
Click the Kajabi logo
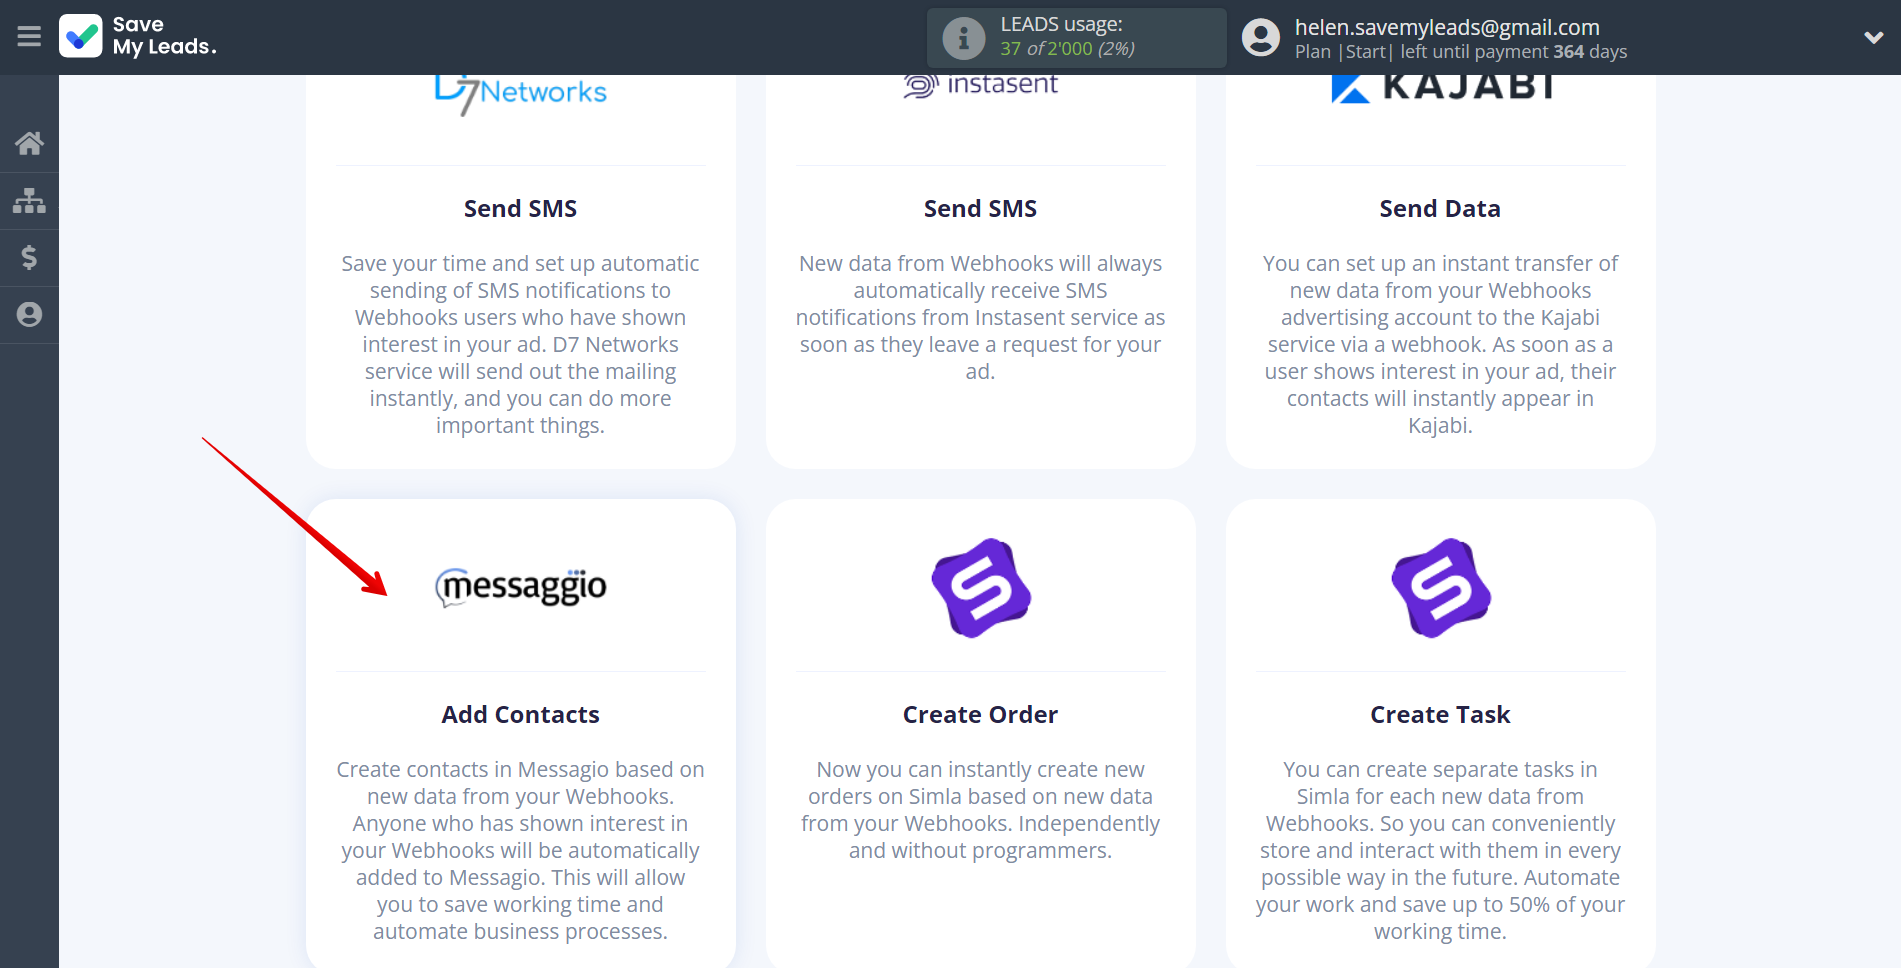1441,89
